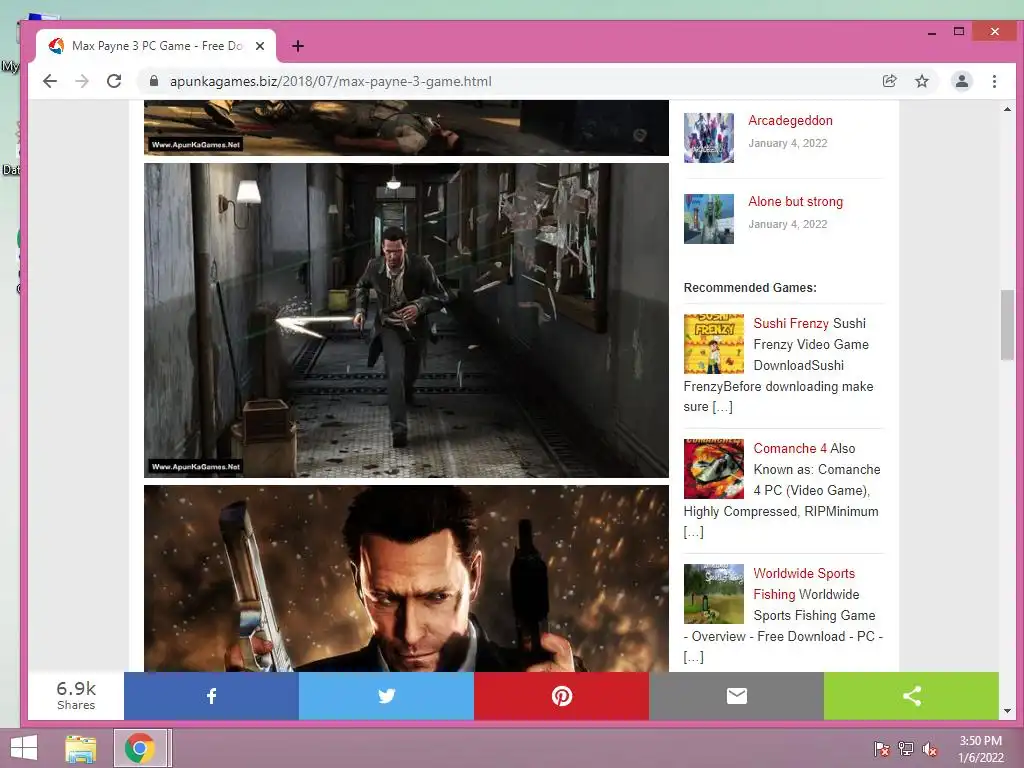Screen dimensions: 1024x768
Task: Click the January 4, 2022 date under Arcadegeddon
Action: tap(788, 143)
